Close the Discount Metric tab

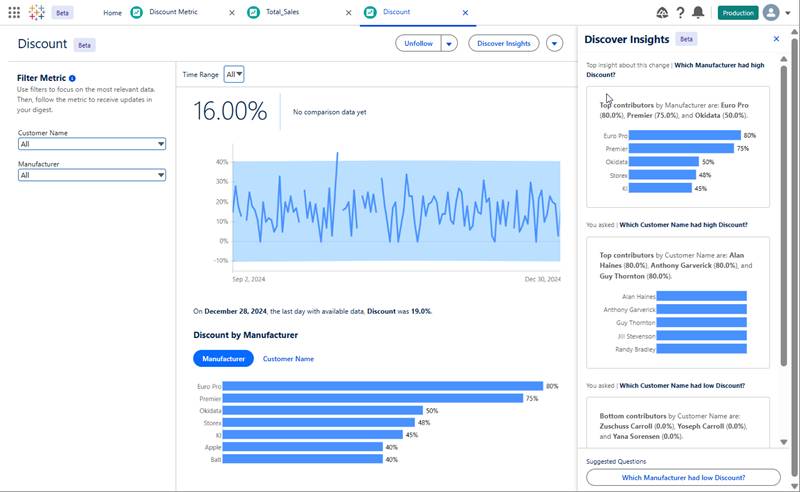click(232, 13)
